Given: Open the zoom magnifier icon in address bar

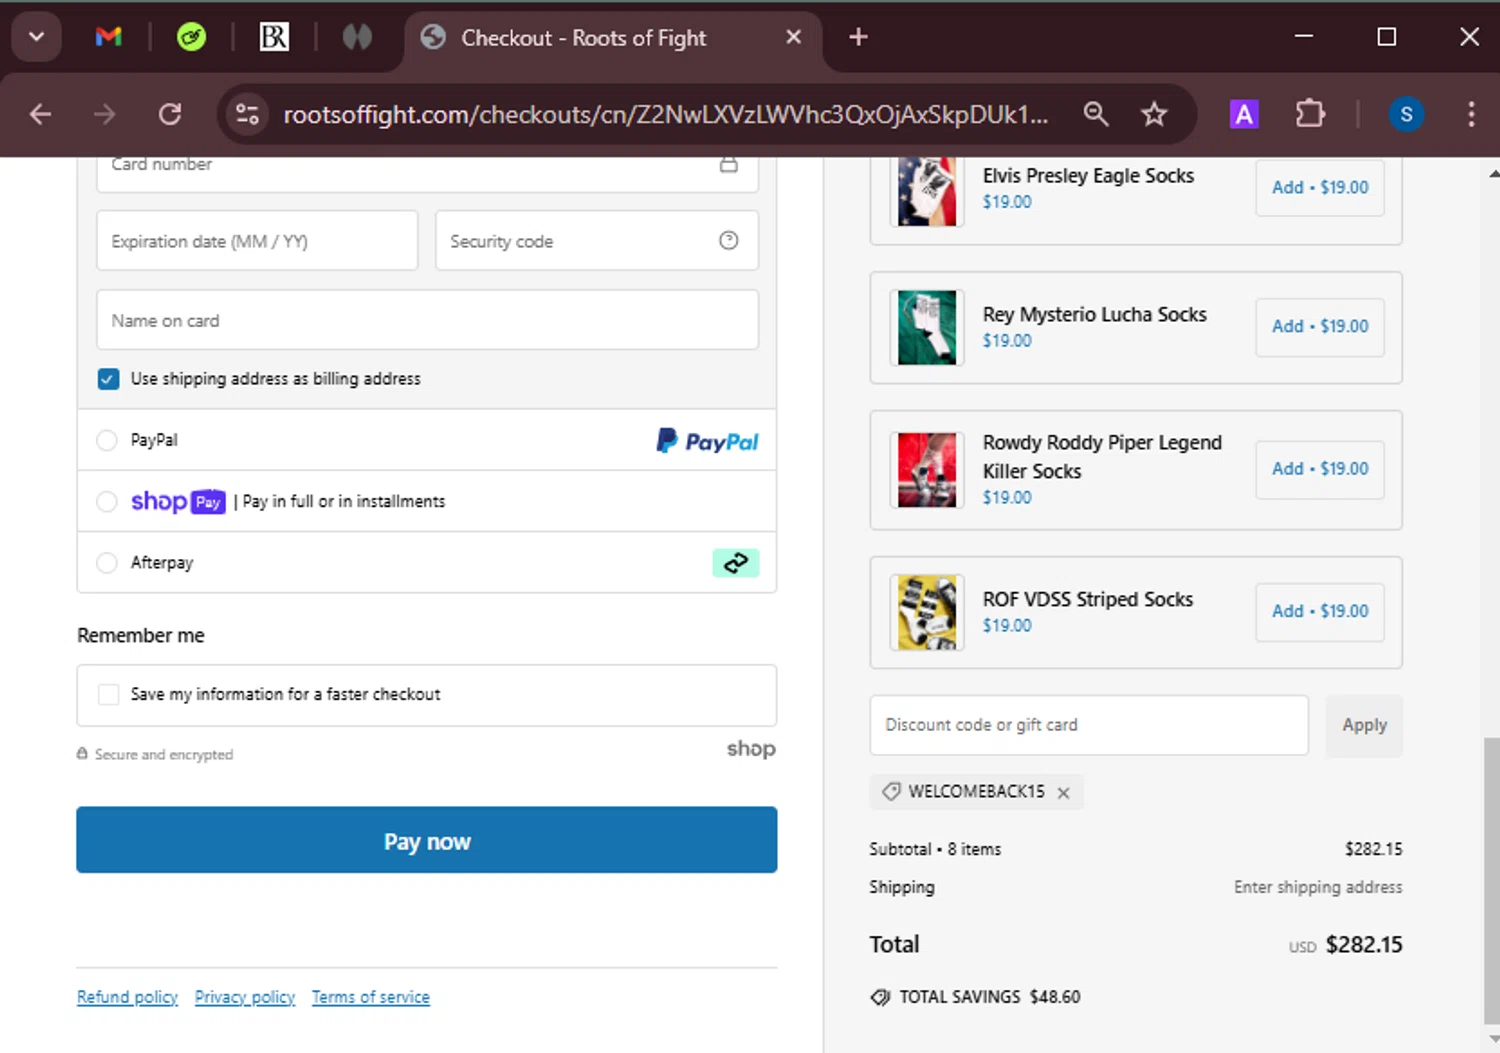Looking at the screenshot, I should tap(1096, 114).
